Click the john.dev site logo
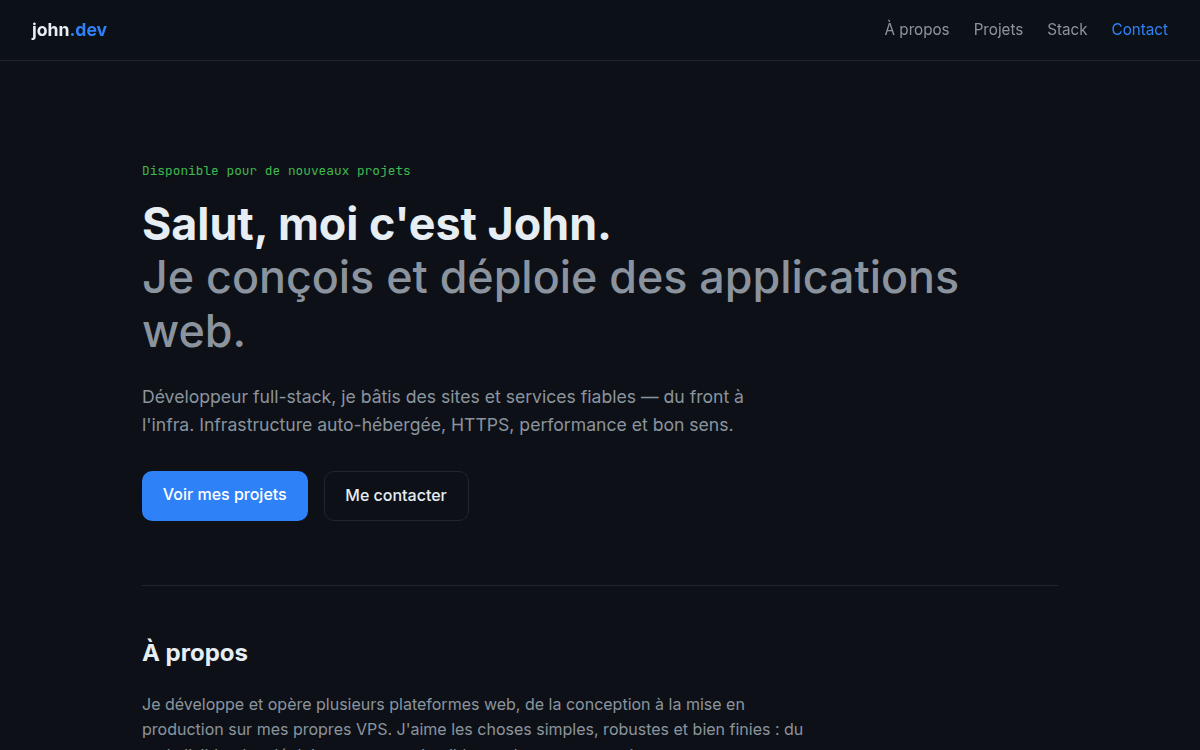The width and height of the screenshot is (1200, 750). (x=69, y=30)
